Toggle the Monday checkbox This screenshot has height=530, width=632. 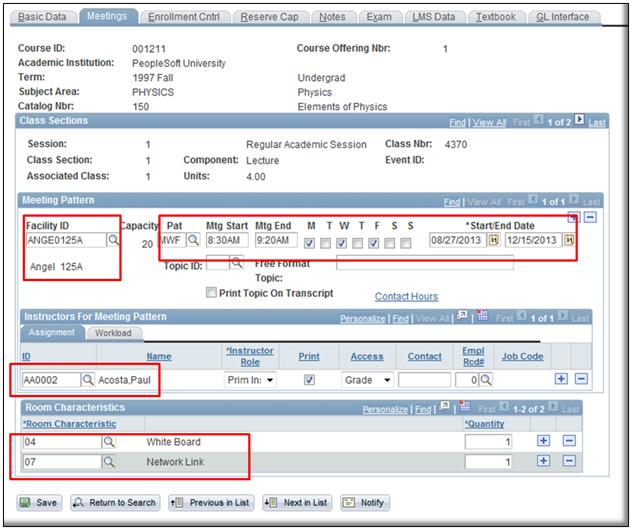310,243
